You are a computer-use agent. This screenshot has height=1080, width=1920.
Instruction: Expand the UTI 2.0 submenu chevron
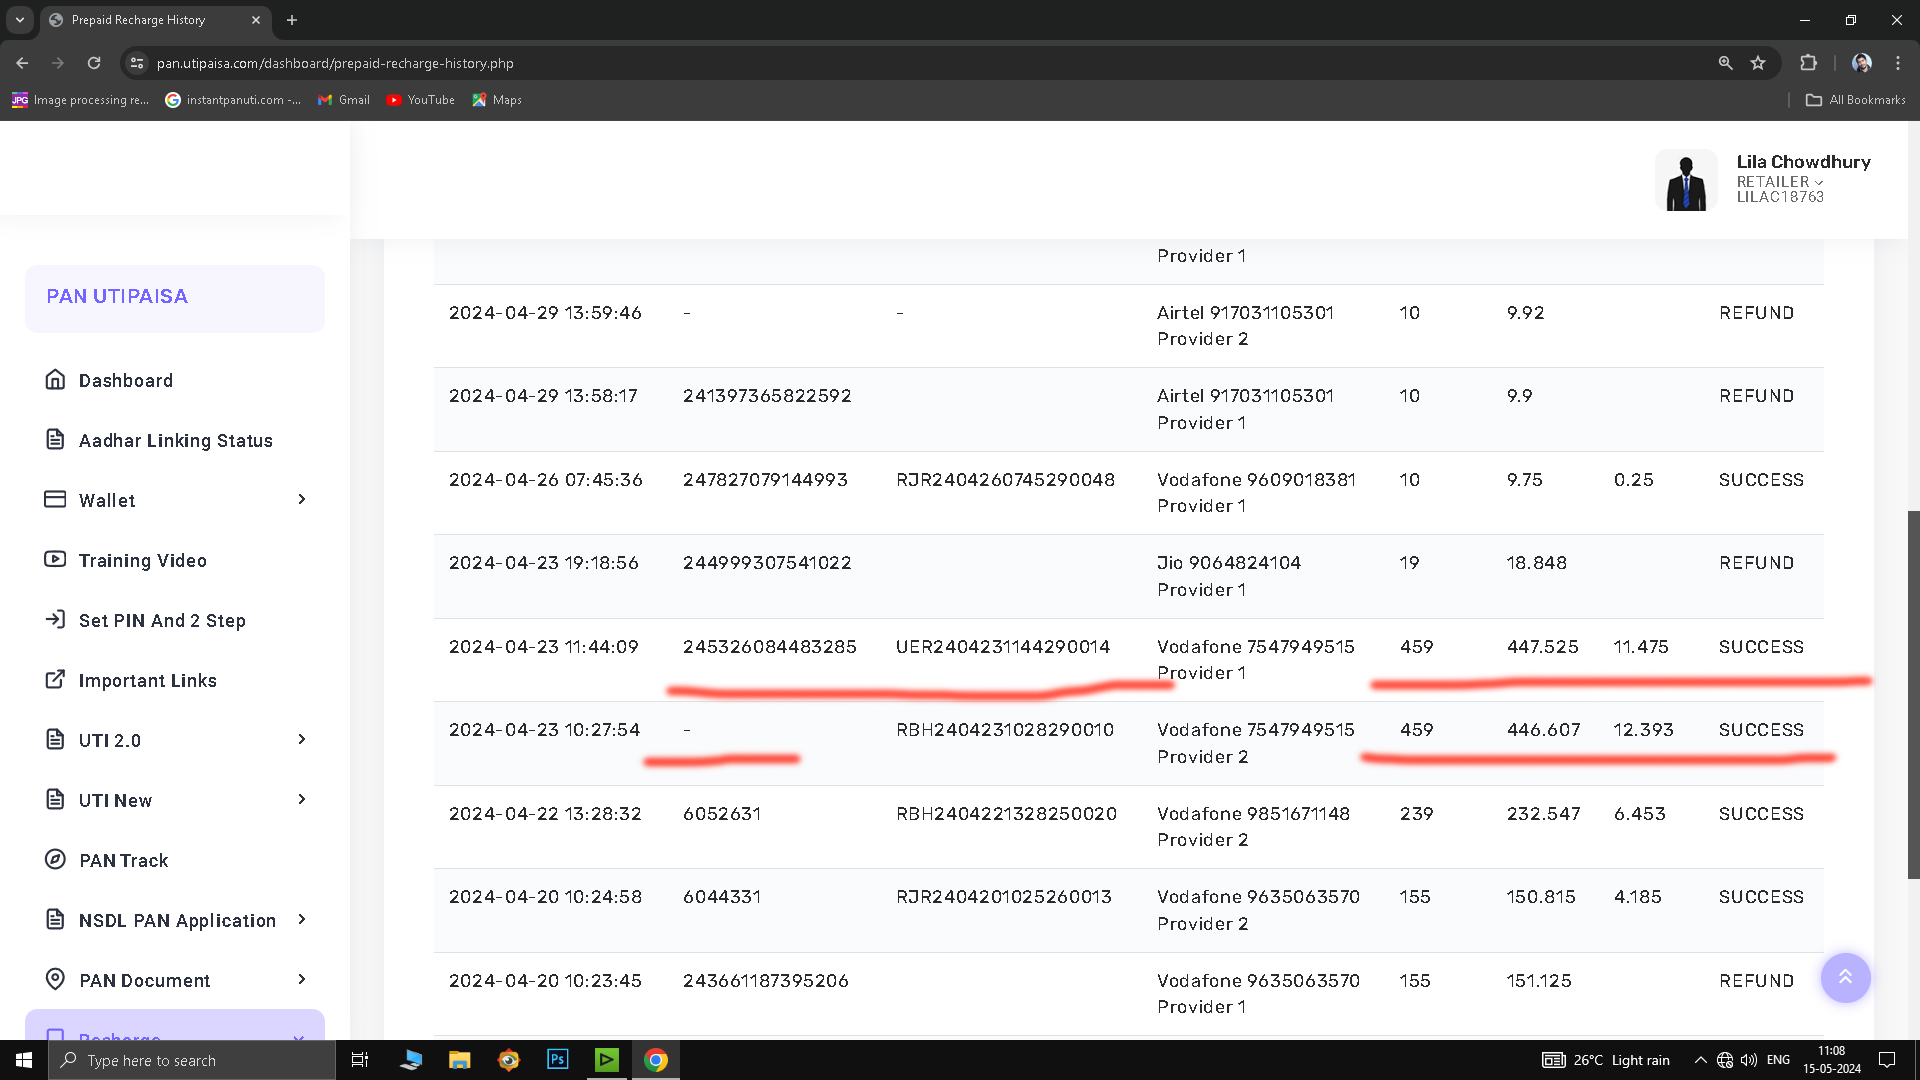point(301,739)
